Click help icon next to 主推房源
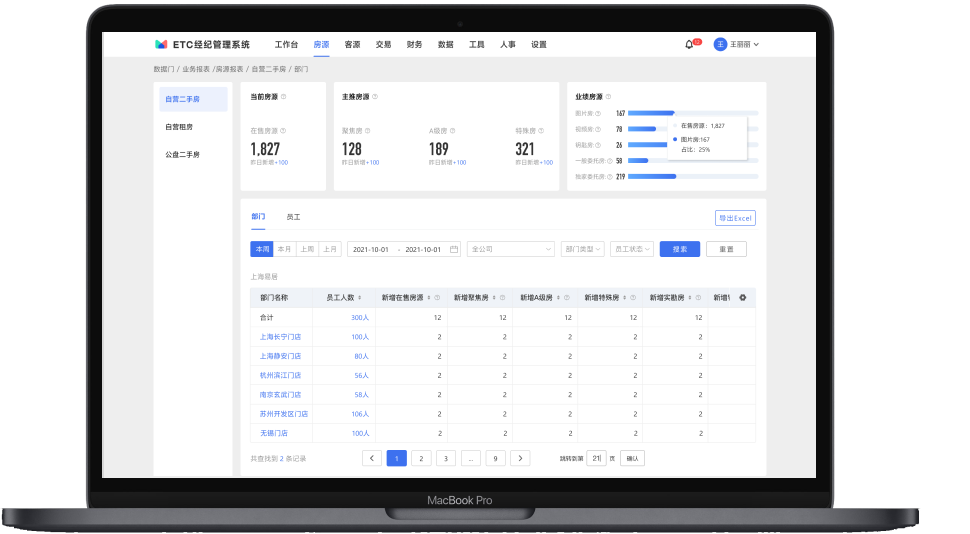The height and width of the screenshot is (534, 970). [375, 97]
